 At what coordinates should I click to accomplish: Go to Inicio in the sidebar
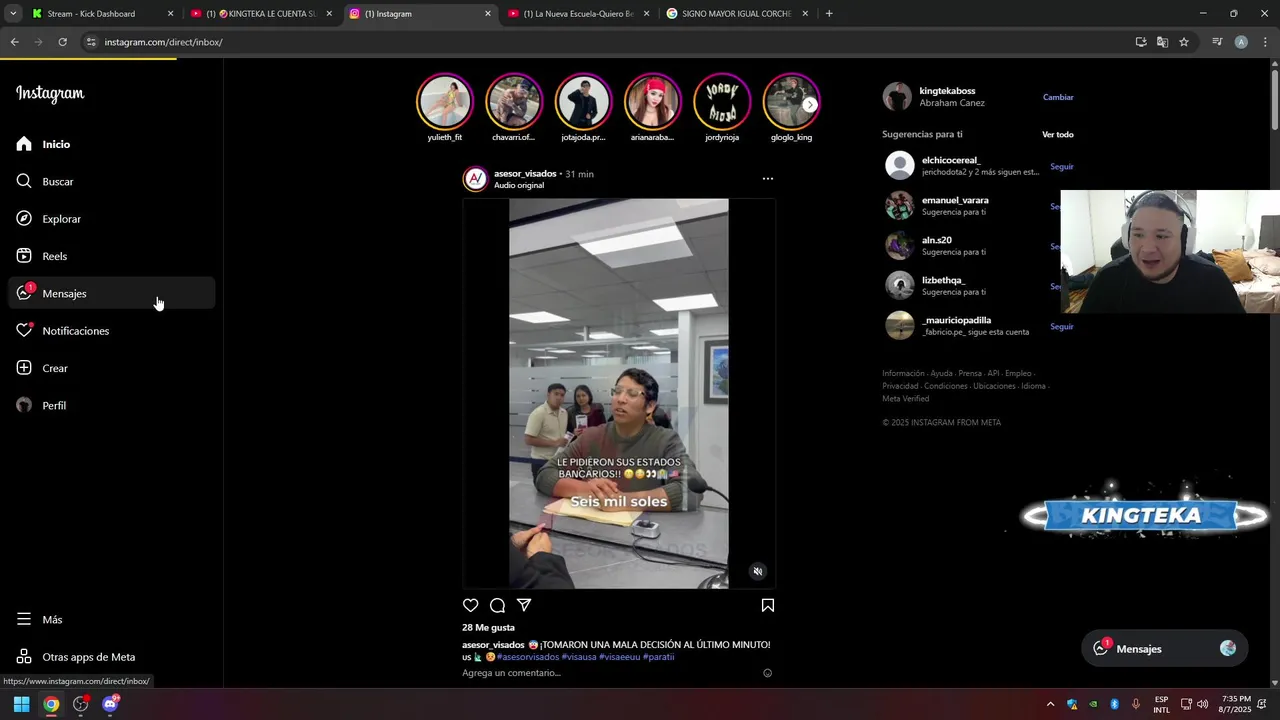pyautogui.click(x=111, y=144)
